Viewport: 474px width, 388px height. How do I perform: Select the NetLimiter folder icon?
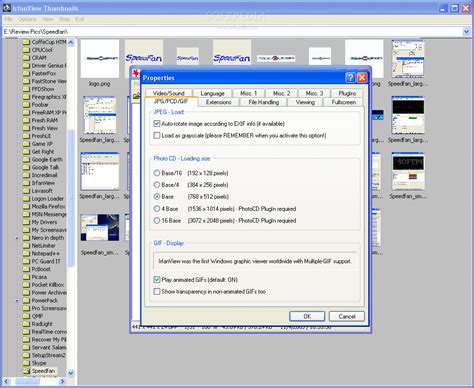[26, 246]
